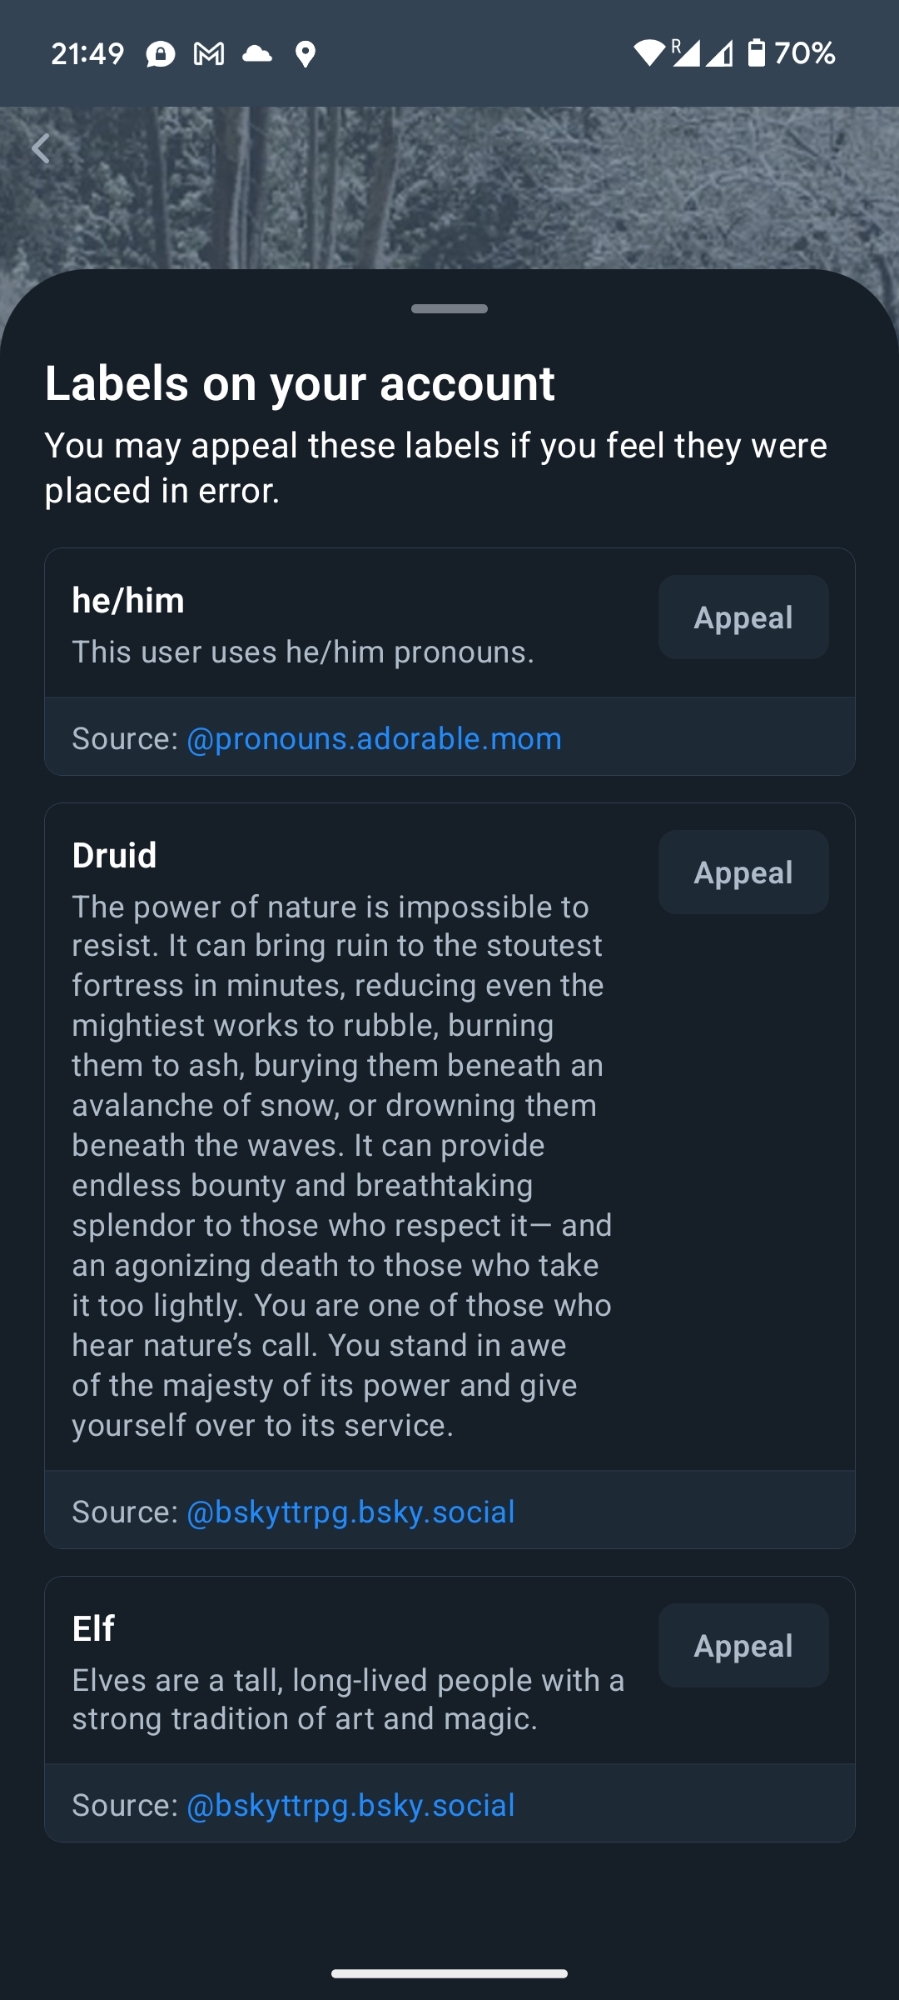Screen dimensions: 899x2000
Task: Appeal the Druid label
Action: coord(743,872)
